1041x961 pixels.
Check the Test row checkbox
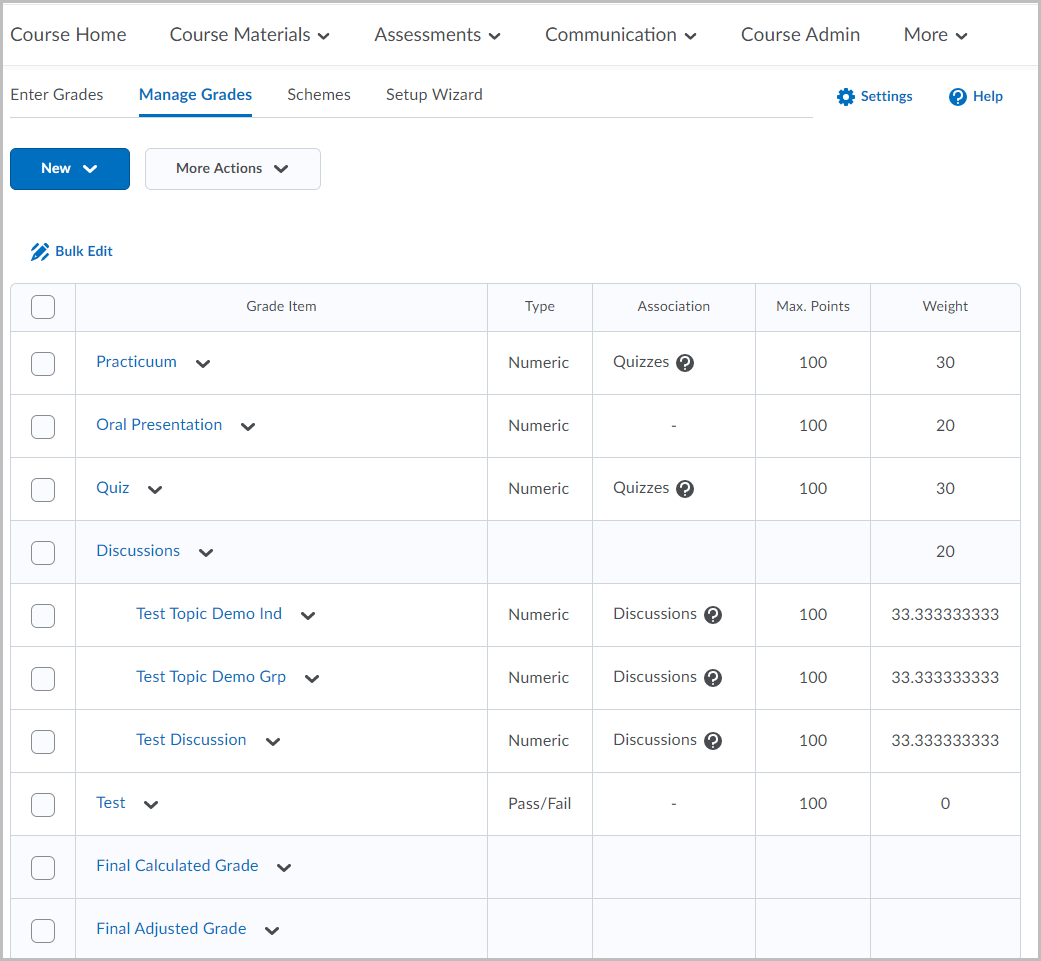(x=43, y=805)
